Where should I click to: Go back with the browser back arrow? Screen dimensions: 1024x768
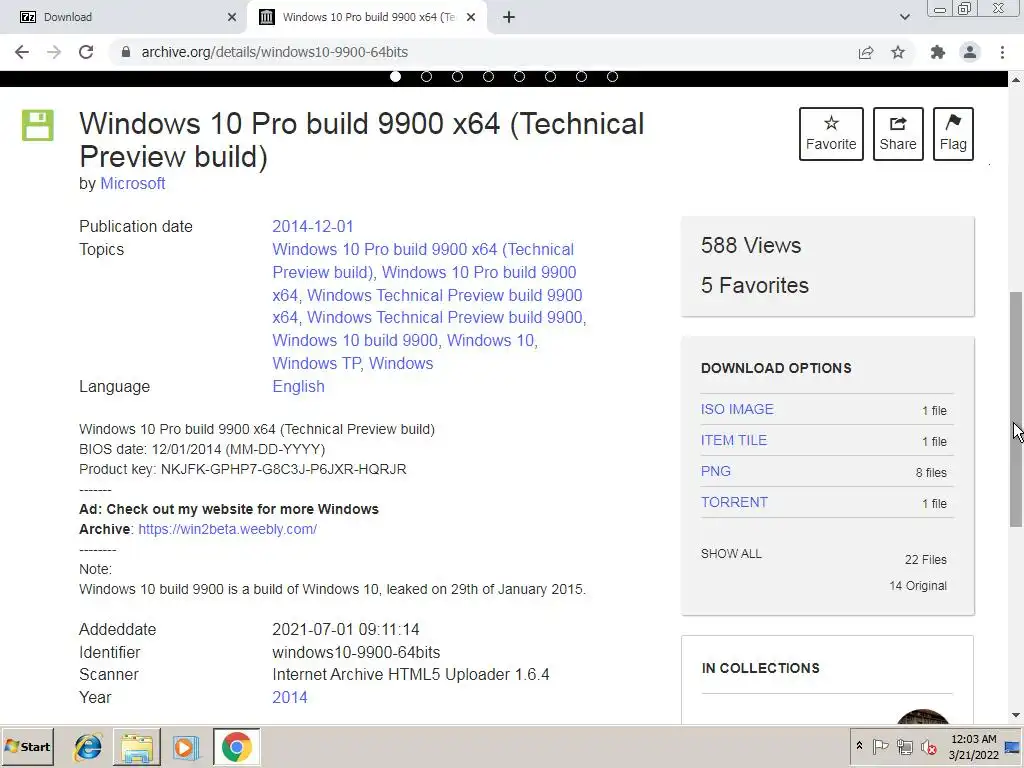tap(22, 52)
